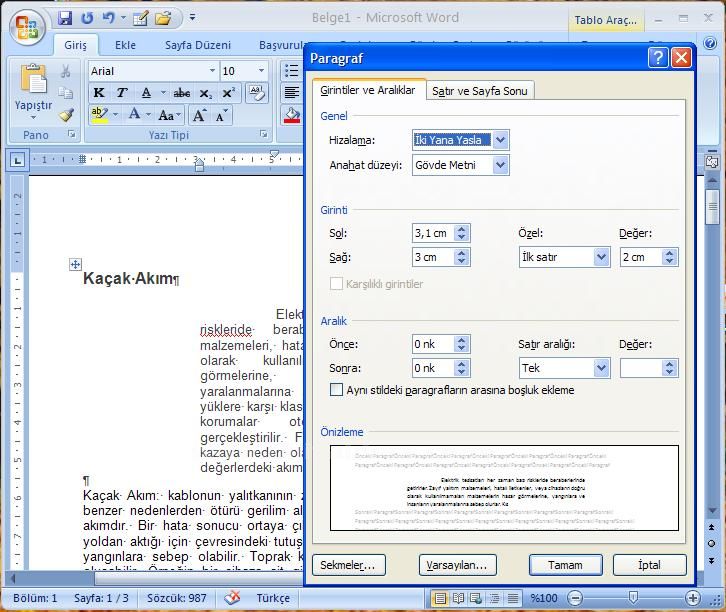726x612 pixels.
Task: Confirm with the Tamam button
Action: pos(565,565)
